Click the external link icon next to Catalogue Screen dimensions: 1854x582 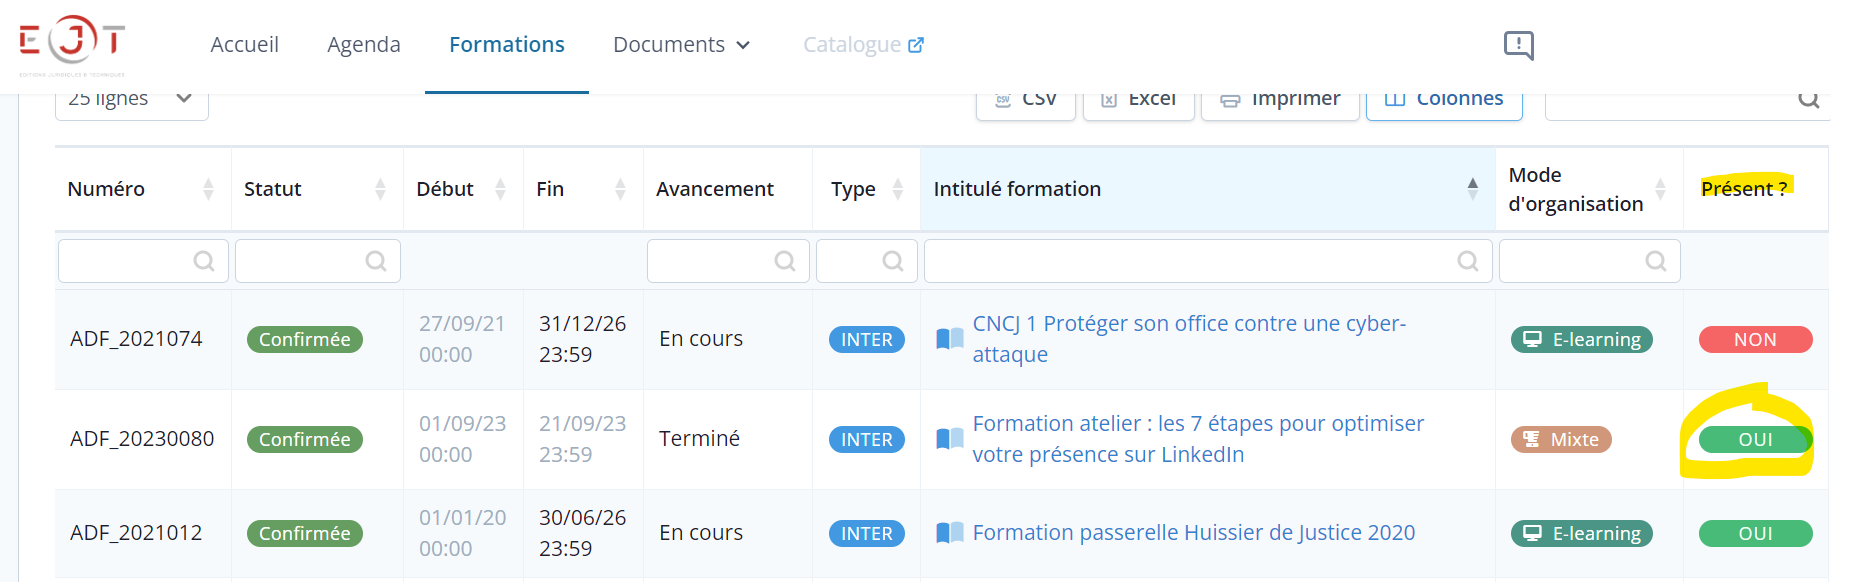click(x=916, y=45)
